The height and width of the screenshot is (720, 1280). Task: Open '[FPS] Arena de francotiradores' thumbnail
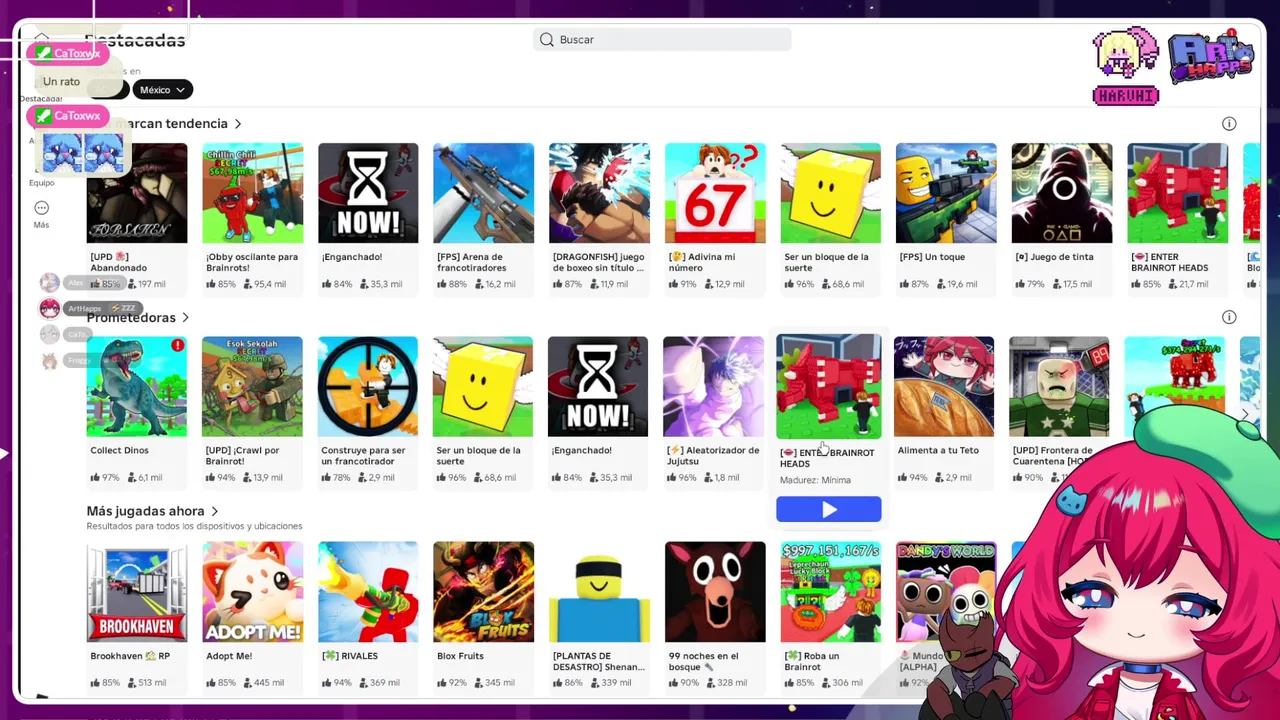click(483, 193)
